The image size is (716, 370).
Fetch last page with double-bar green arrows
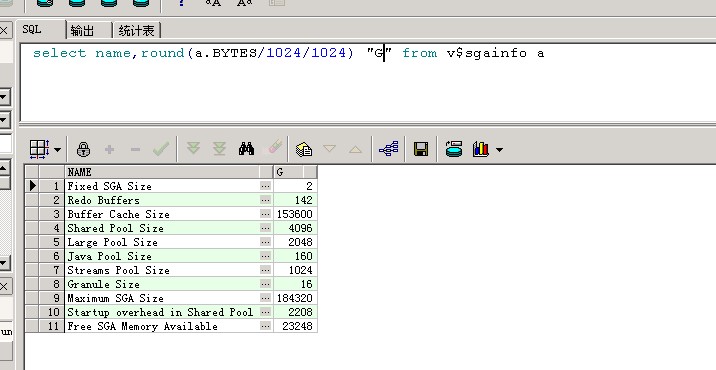tap(220, 148)
